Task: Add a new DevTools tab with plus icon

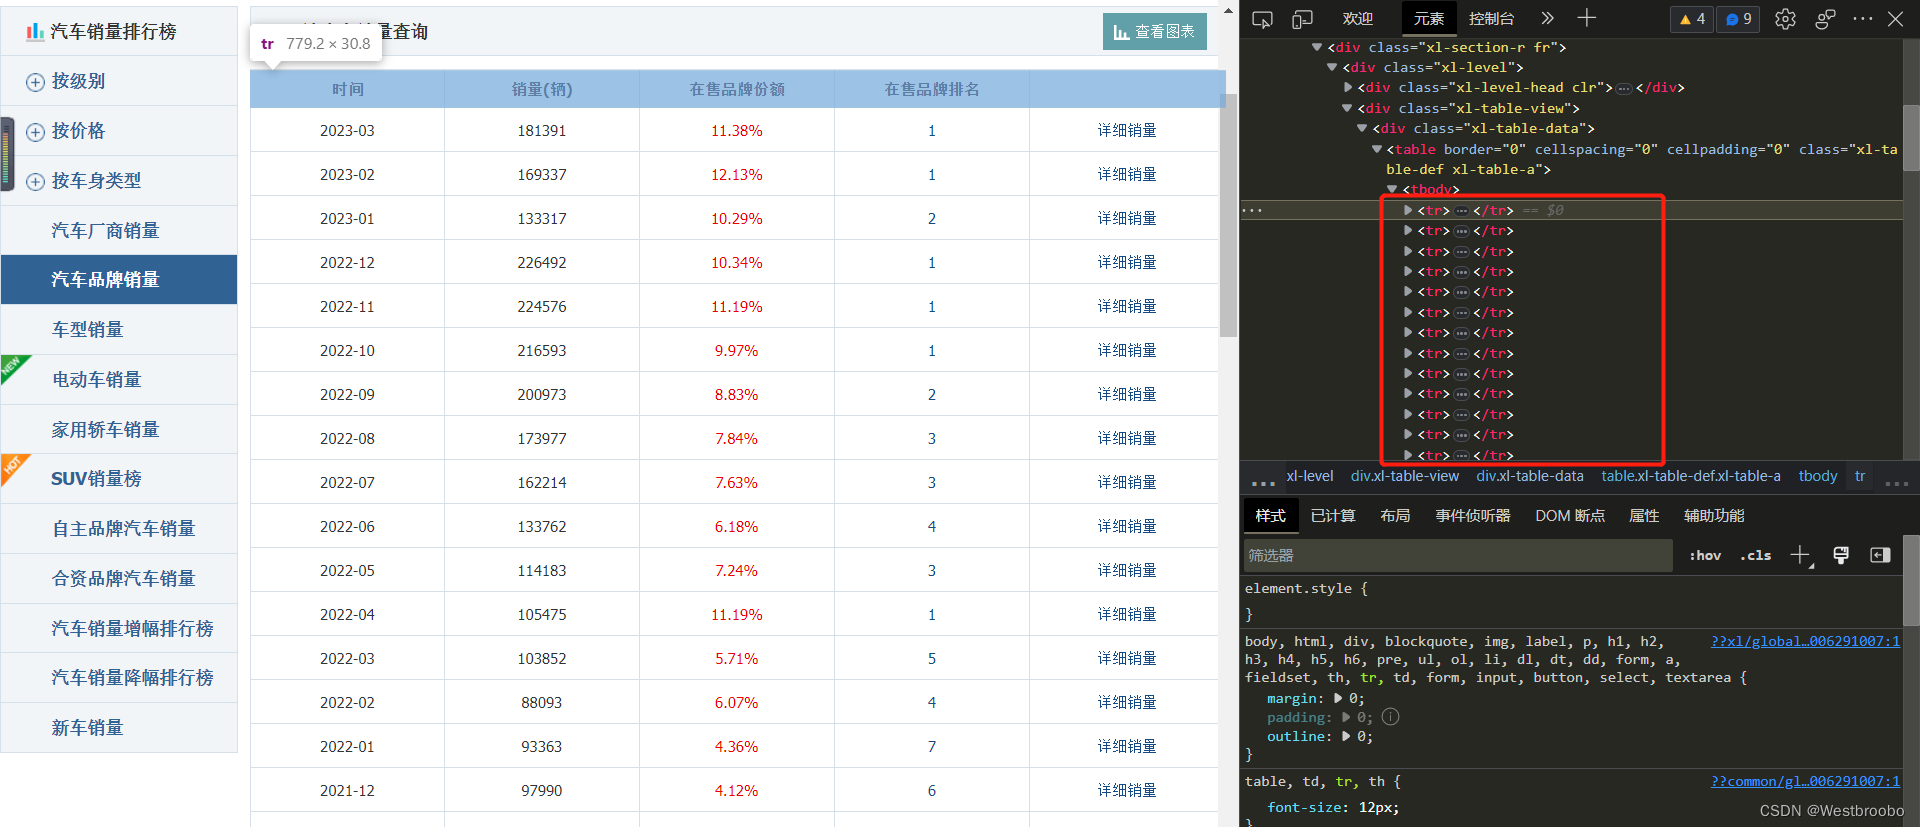Action: [1587, 18]
